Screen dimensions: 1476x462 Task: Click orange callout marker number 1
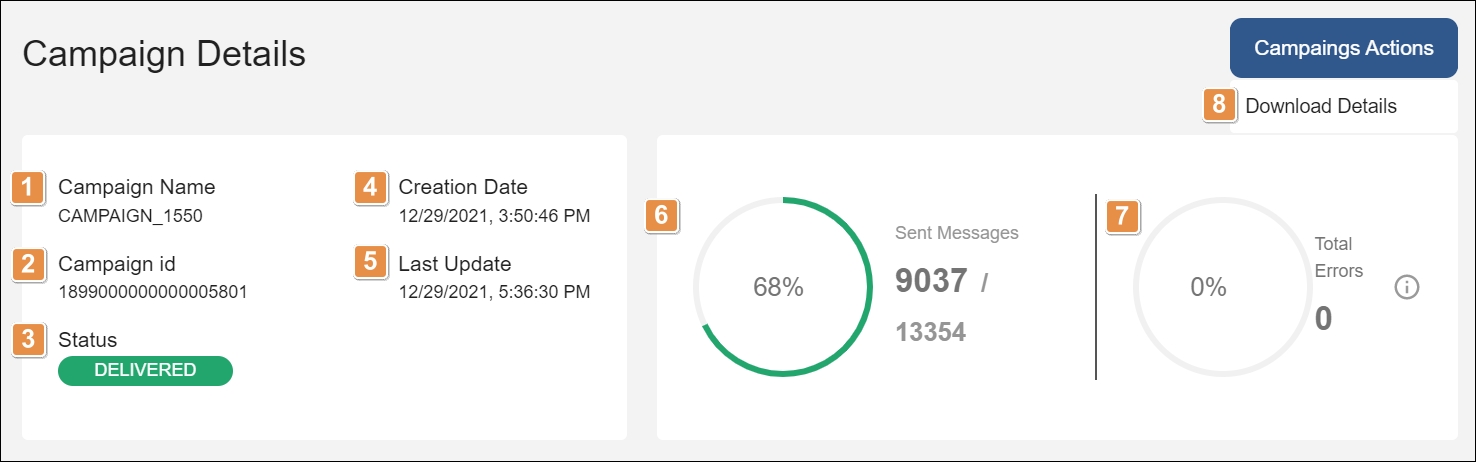(x=28, y=187)
